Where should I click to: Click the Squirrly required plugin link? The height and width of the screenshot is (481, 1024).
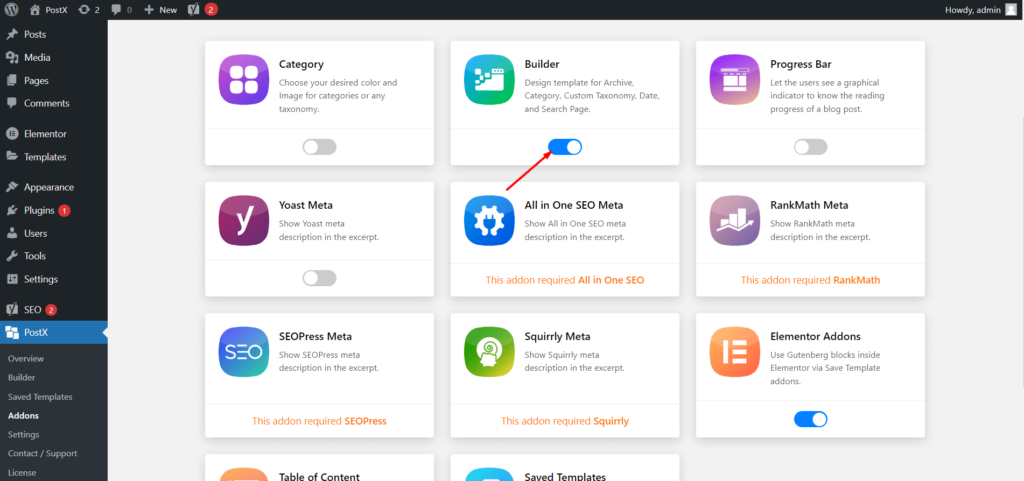point(611,421)
